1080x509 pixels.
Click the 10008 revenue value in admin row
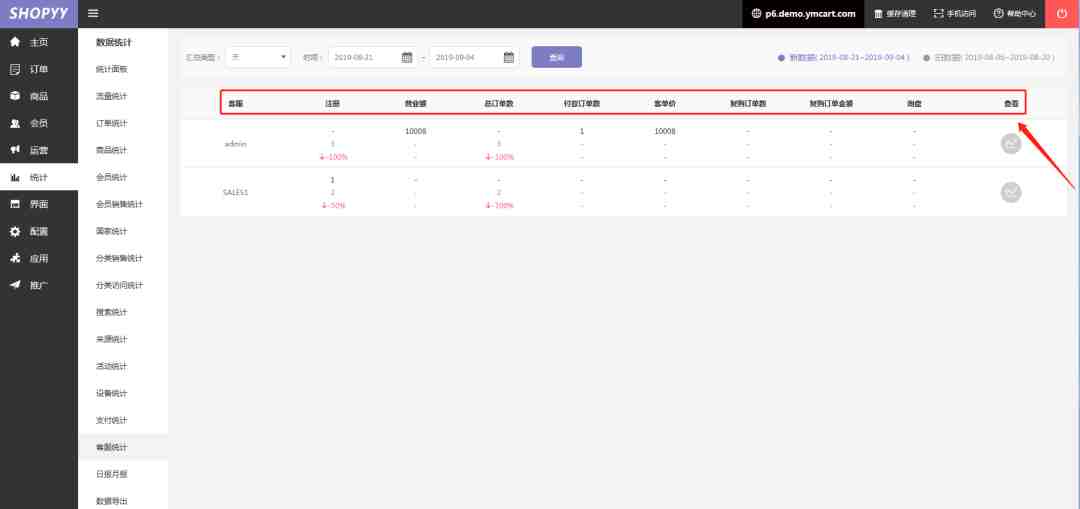(x=415, y=131)
